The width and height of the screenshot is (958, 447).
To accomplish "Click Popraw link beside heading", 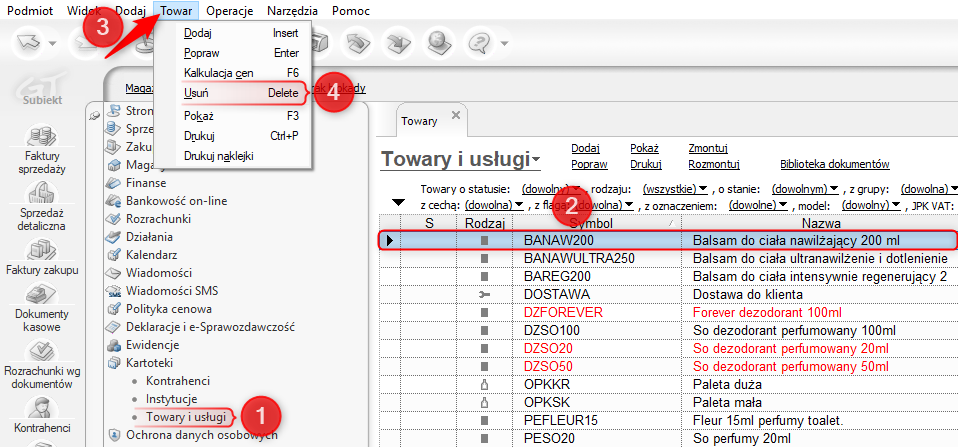I will pos(589,164).
